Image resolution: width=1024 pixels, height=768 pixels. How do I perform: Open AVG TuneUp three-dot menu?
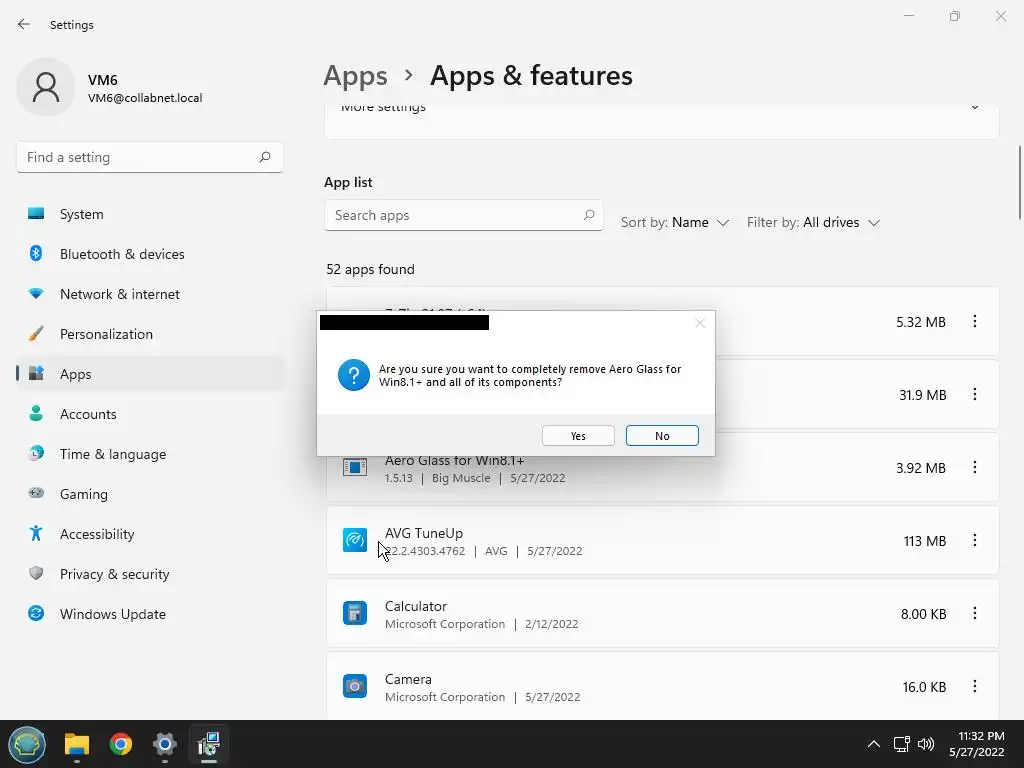coord(974,541)
